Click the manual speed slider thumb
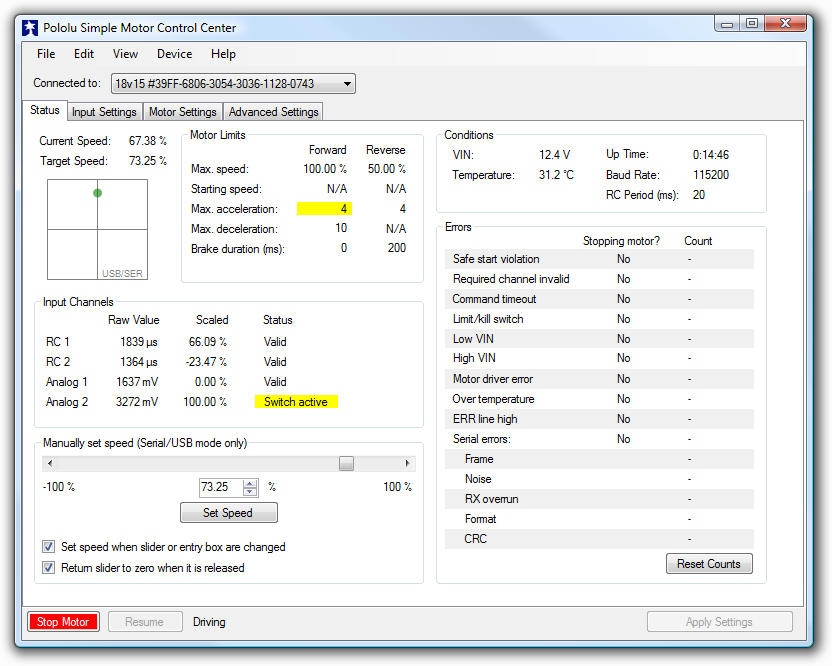 click(x=346, y=463)
